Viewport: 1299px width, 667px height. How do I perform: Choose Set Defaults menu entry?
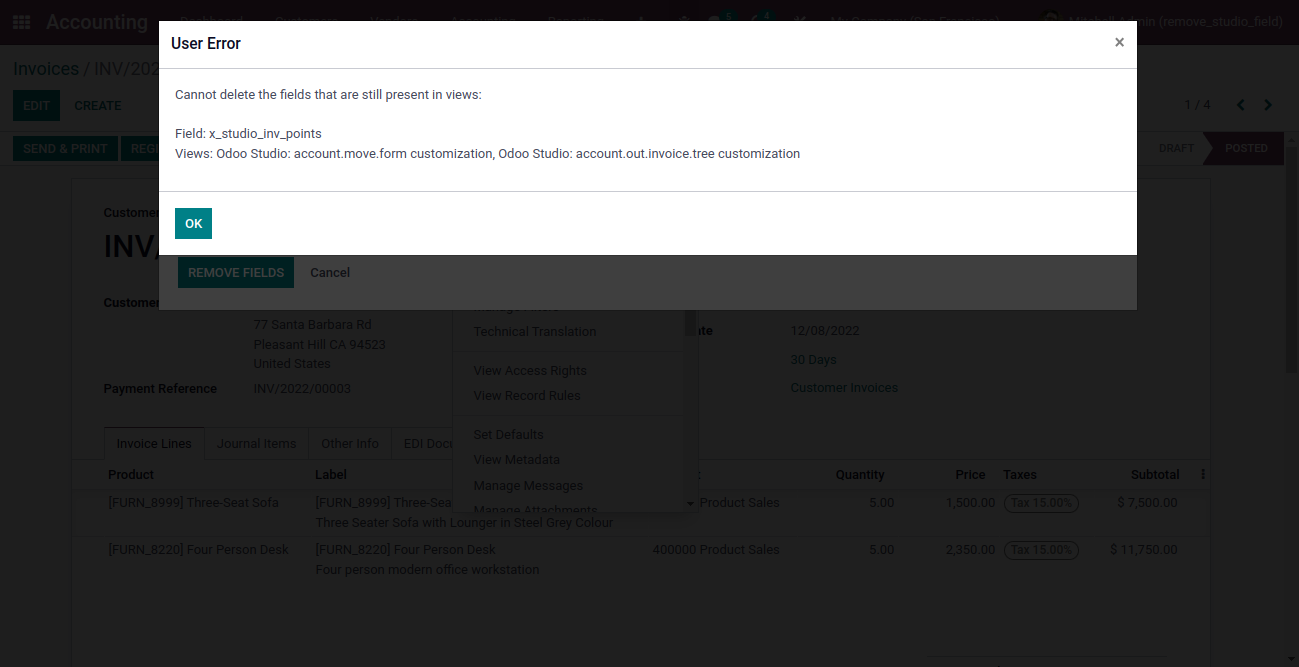(x=508, y=434)
